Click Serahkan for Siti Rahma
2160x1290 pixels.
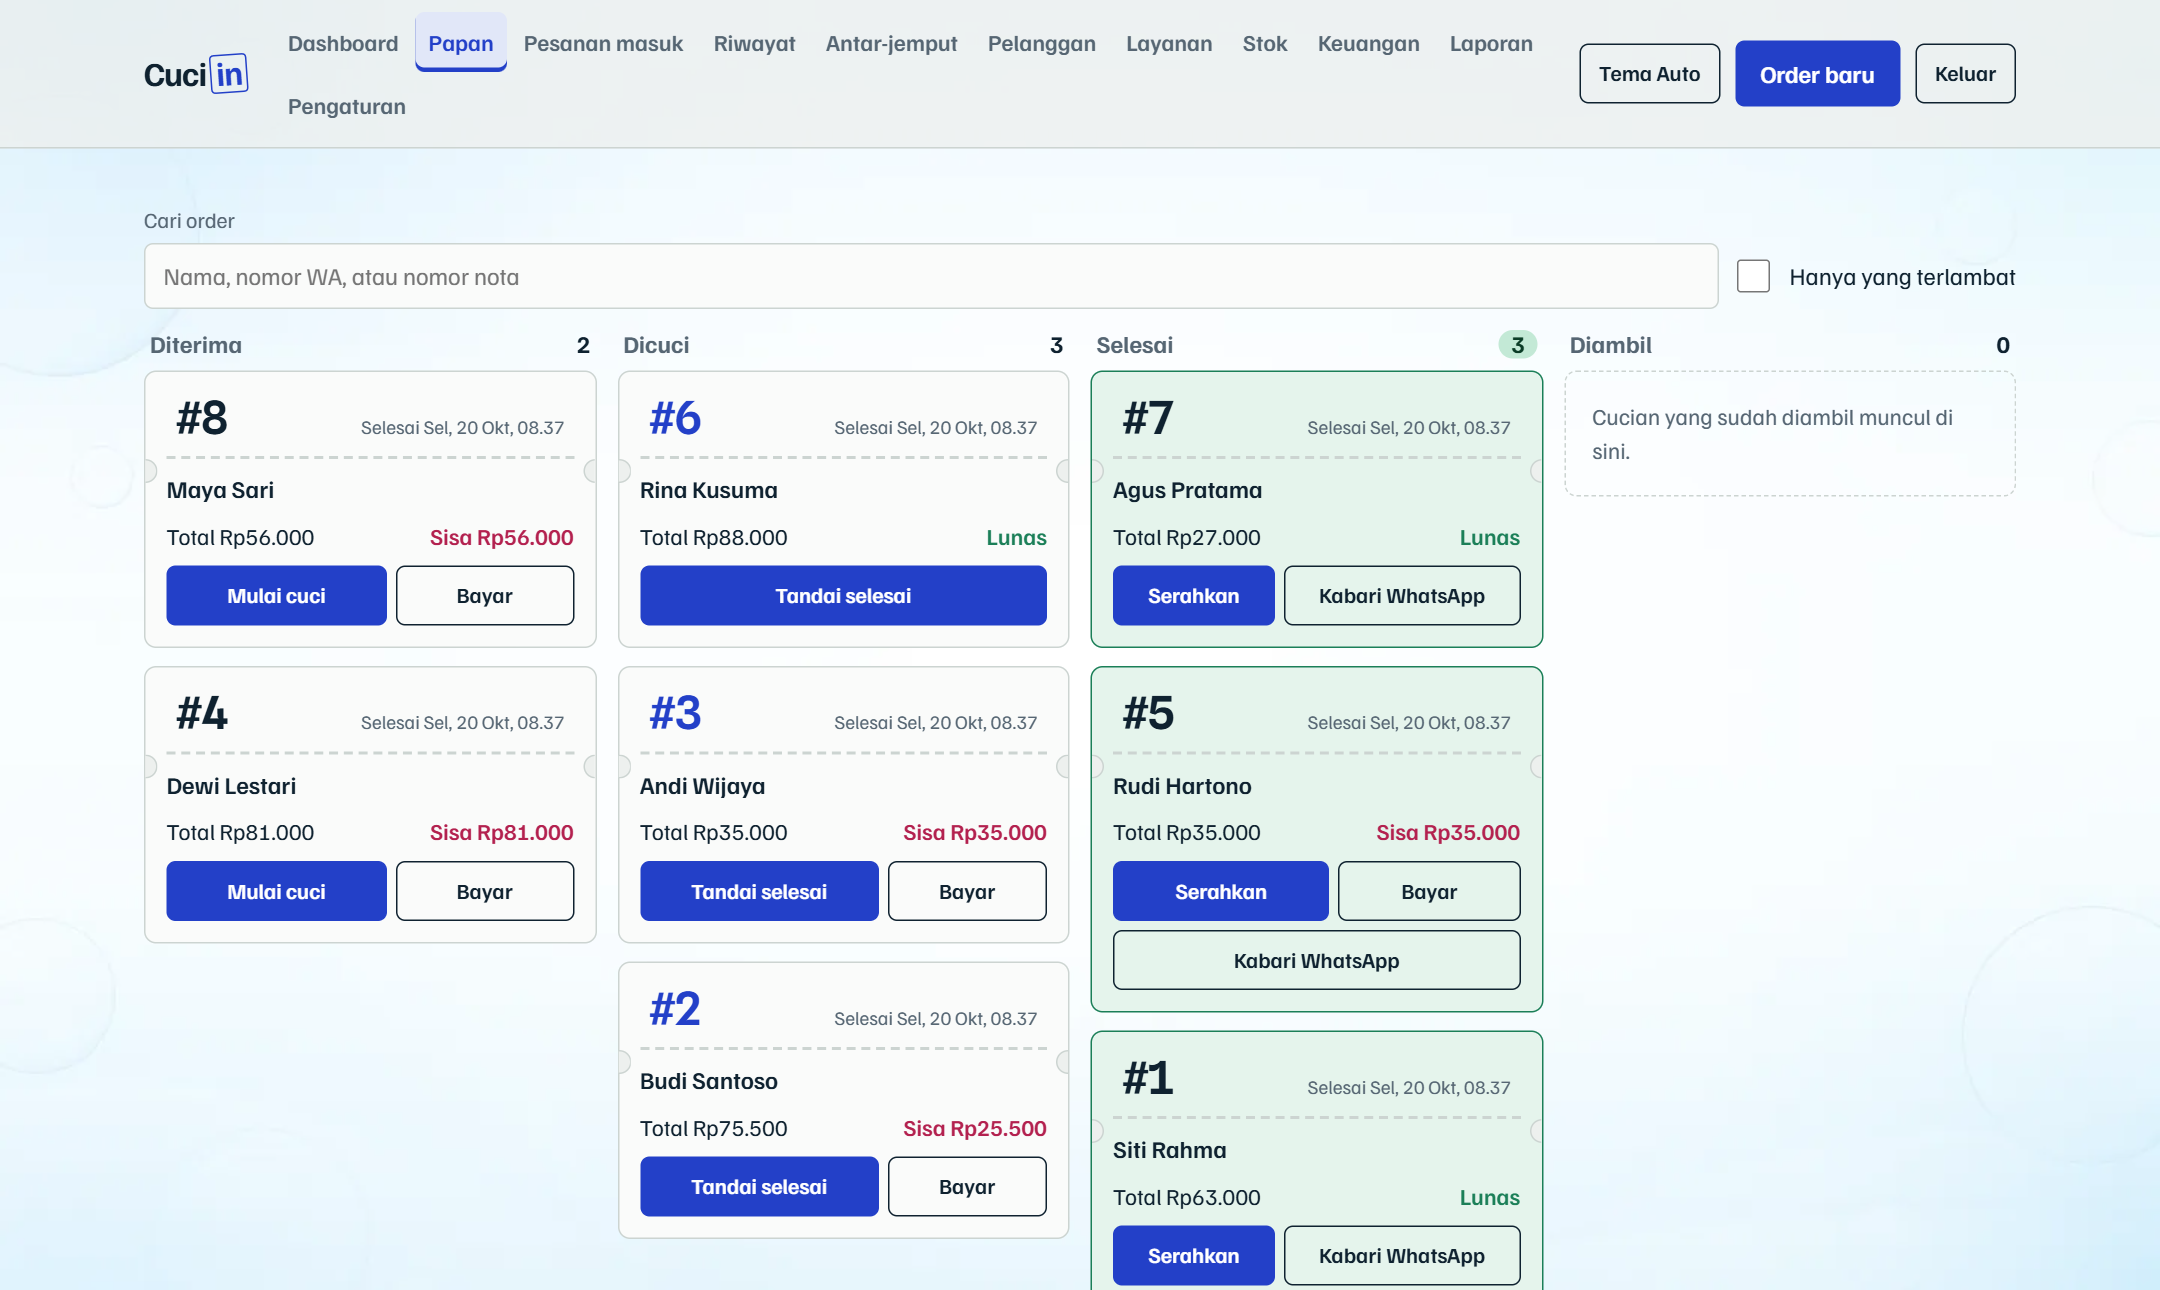coord(1193,1256)
